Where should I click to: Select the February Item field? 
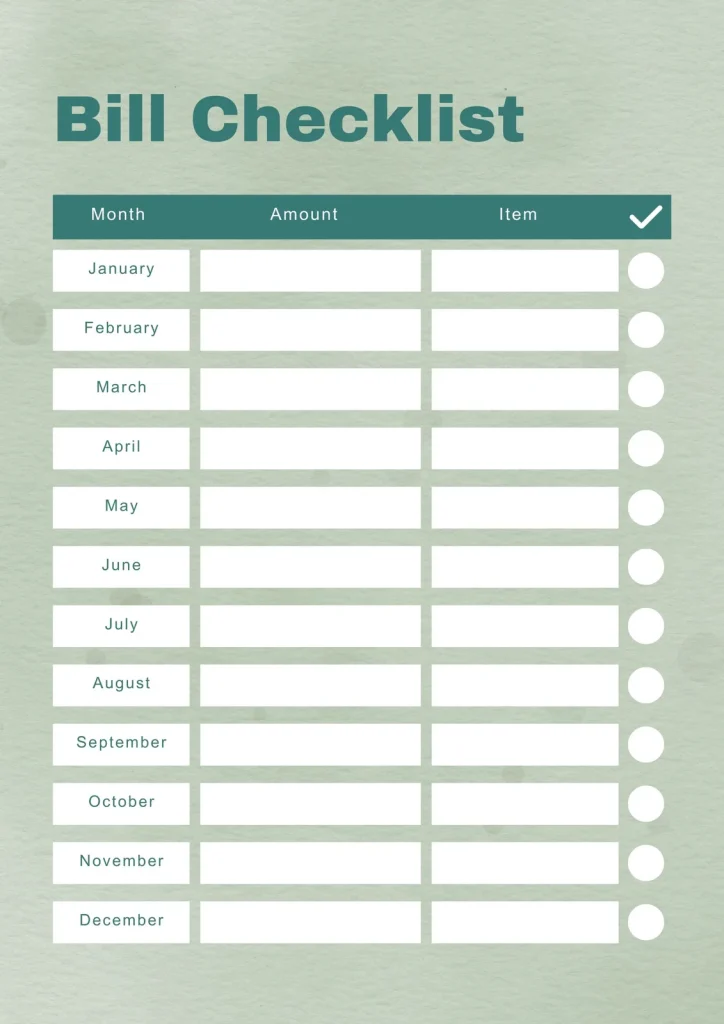coord(524,330)
